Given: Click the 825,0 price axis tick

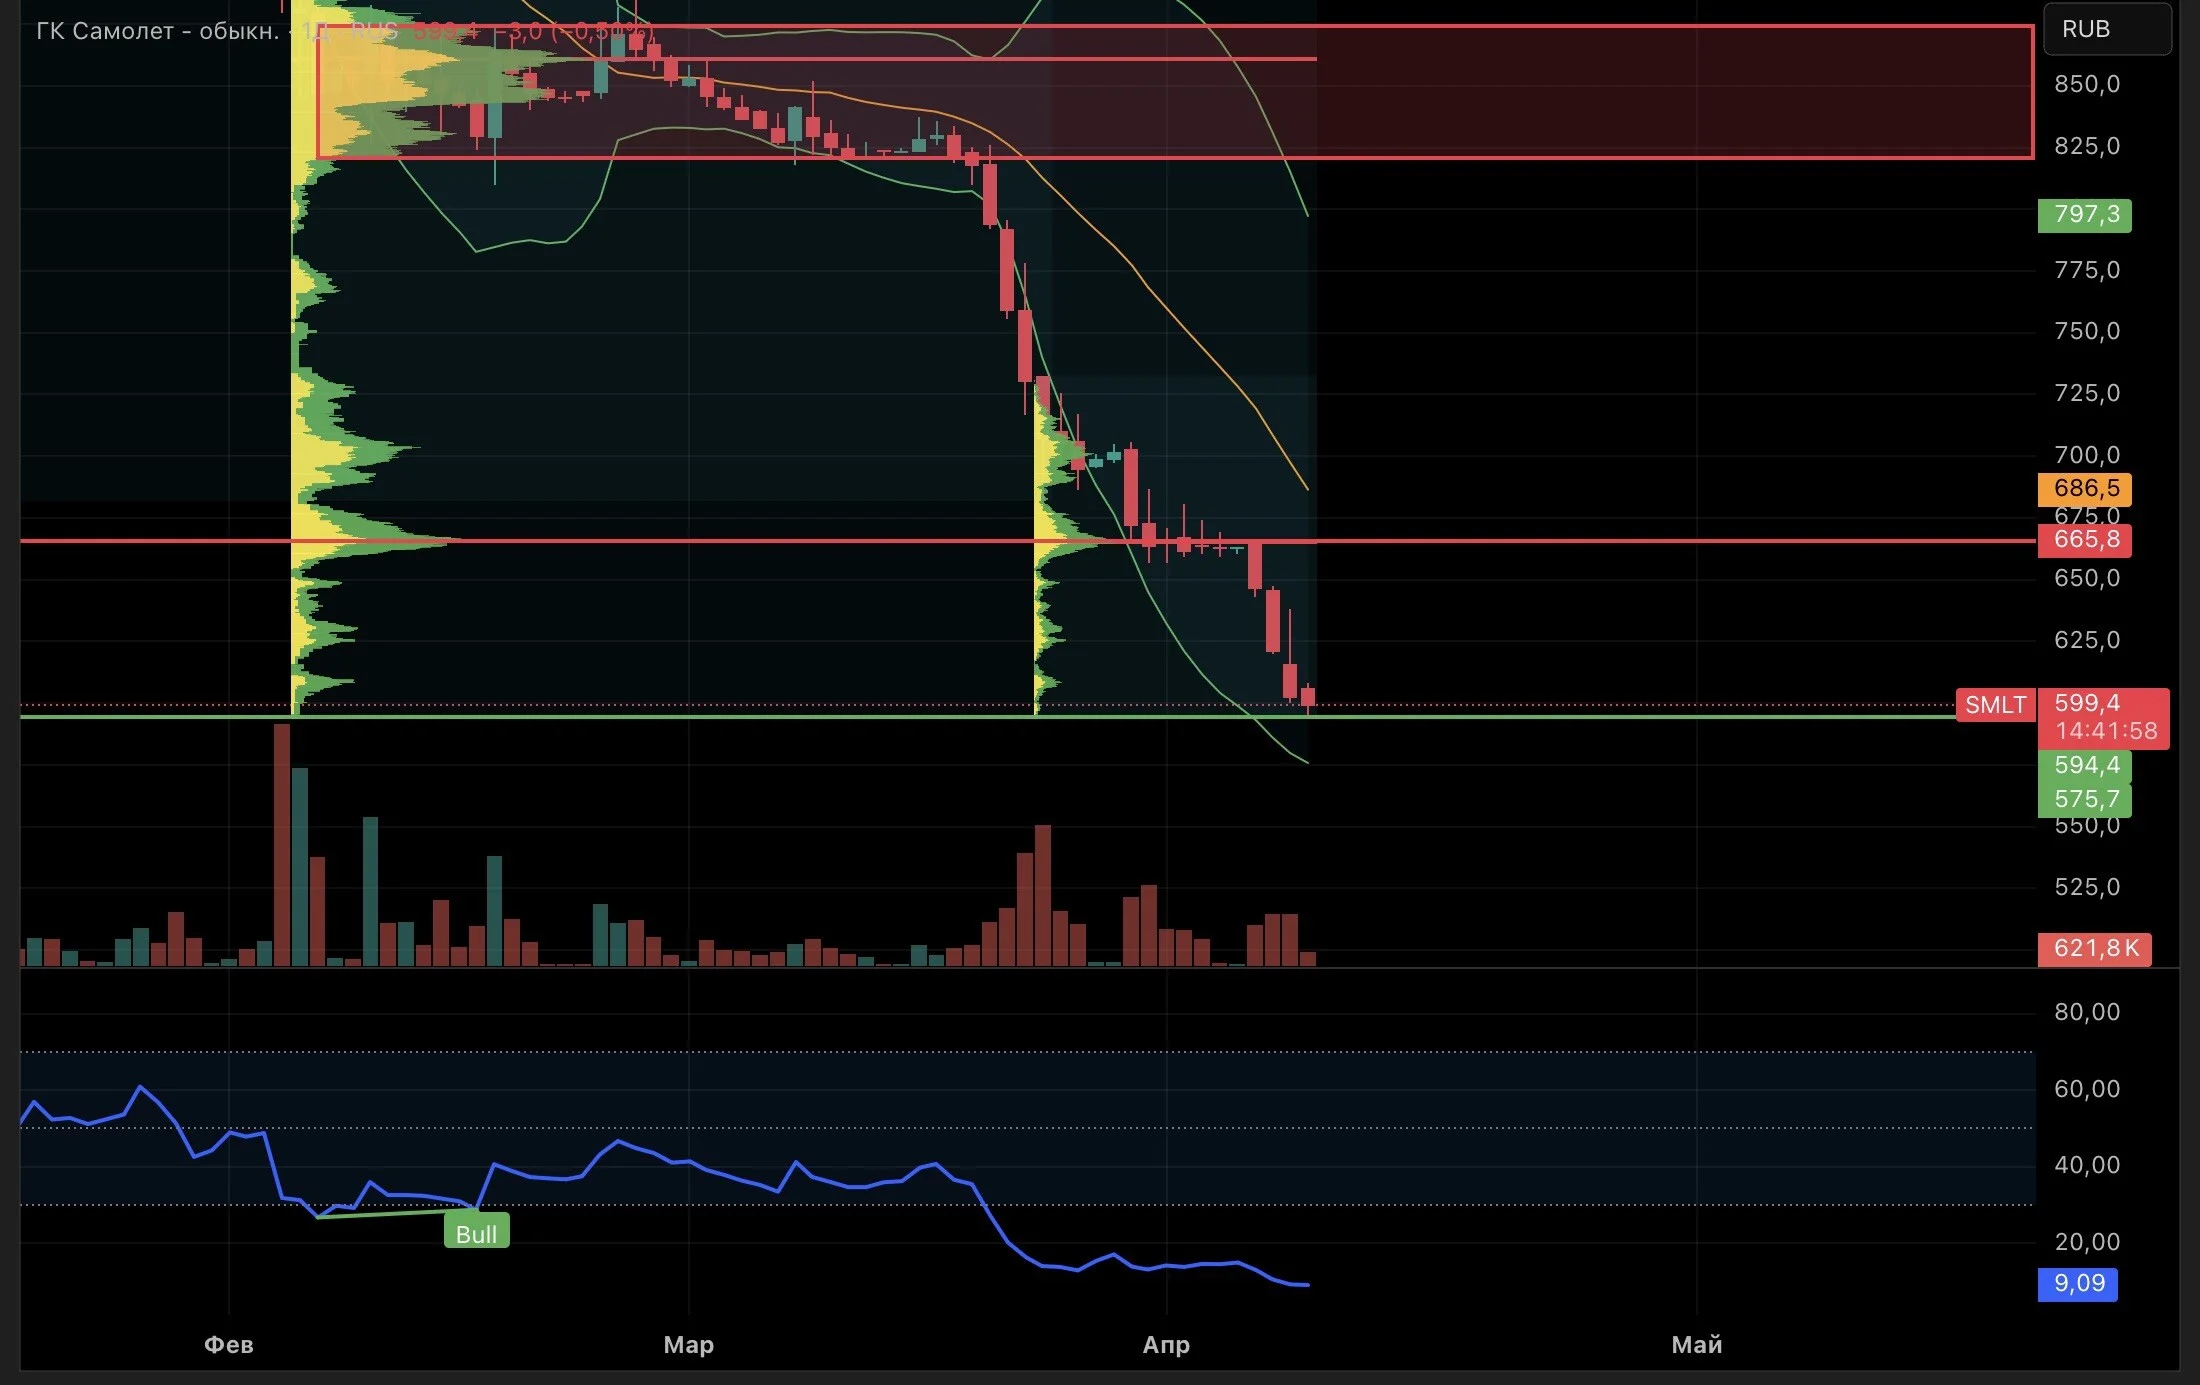Looking at the screenshot, I should click(x=2087, y=146).
